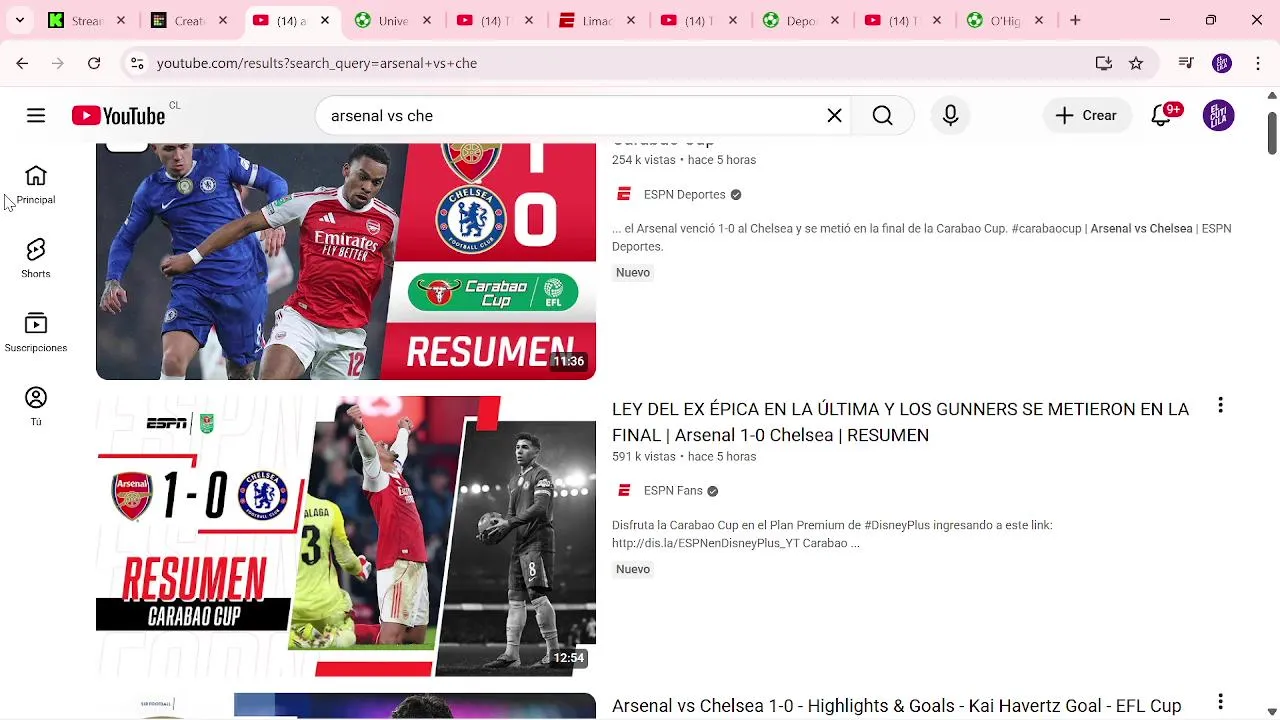This screenshot has width=1280, height=720.
Task: Open the Chrome profile avatar
Action: click(1222, 63)
